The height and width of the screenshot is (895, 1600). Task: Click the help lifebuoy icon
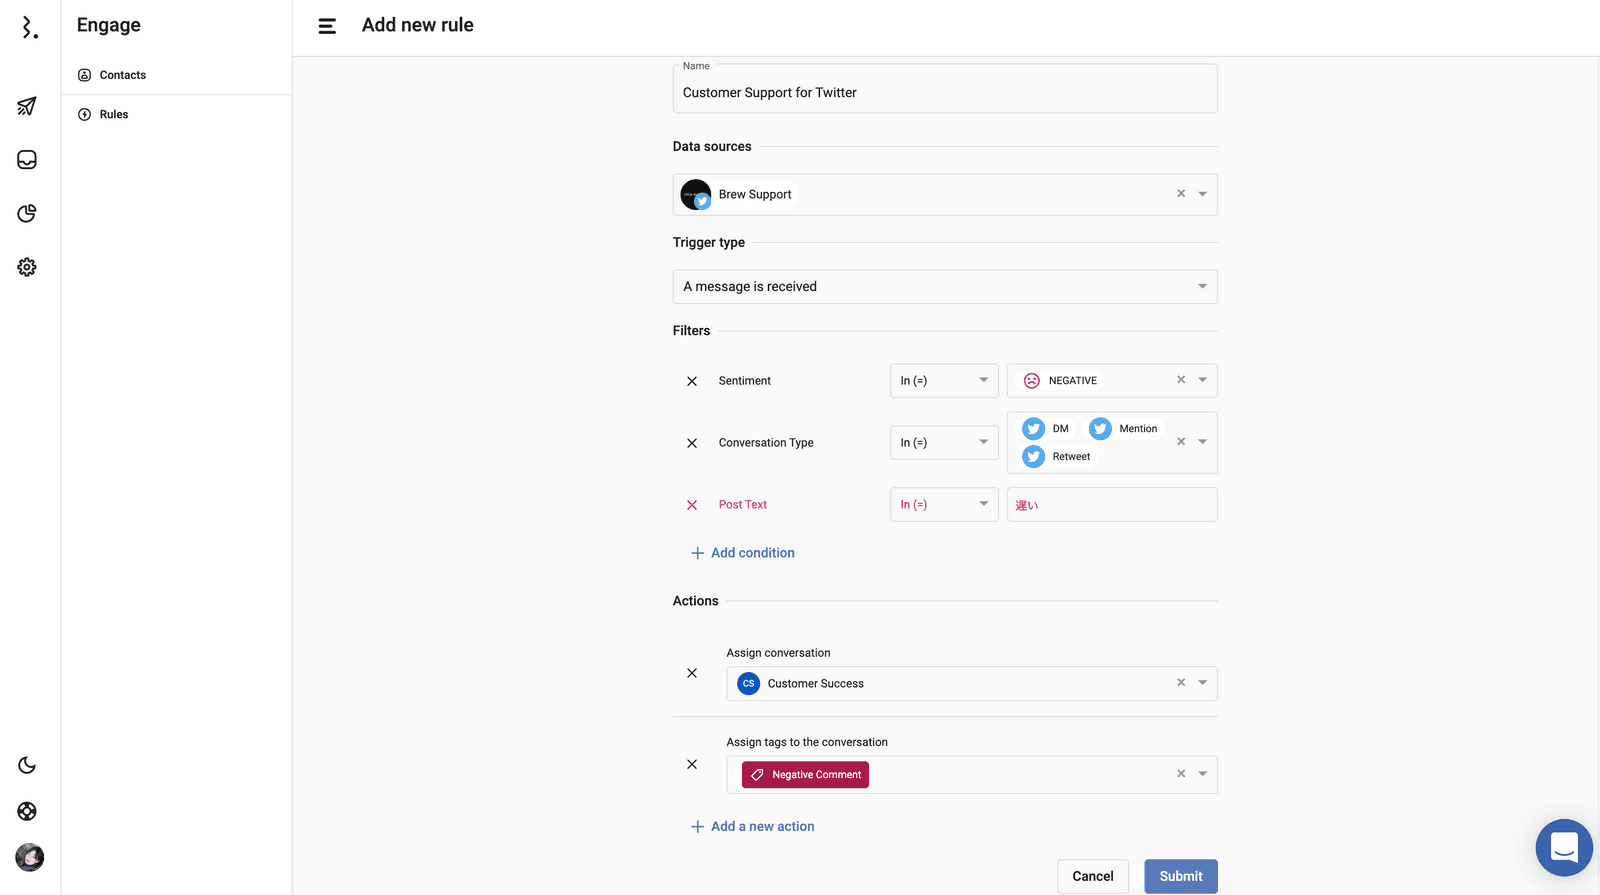[x=27, y=811]
